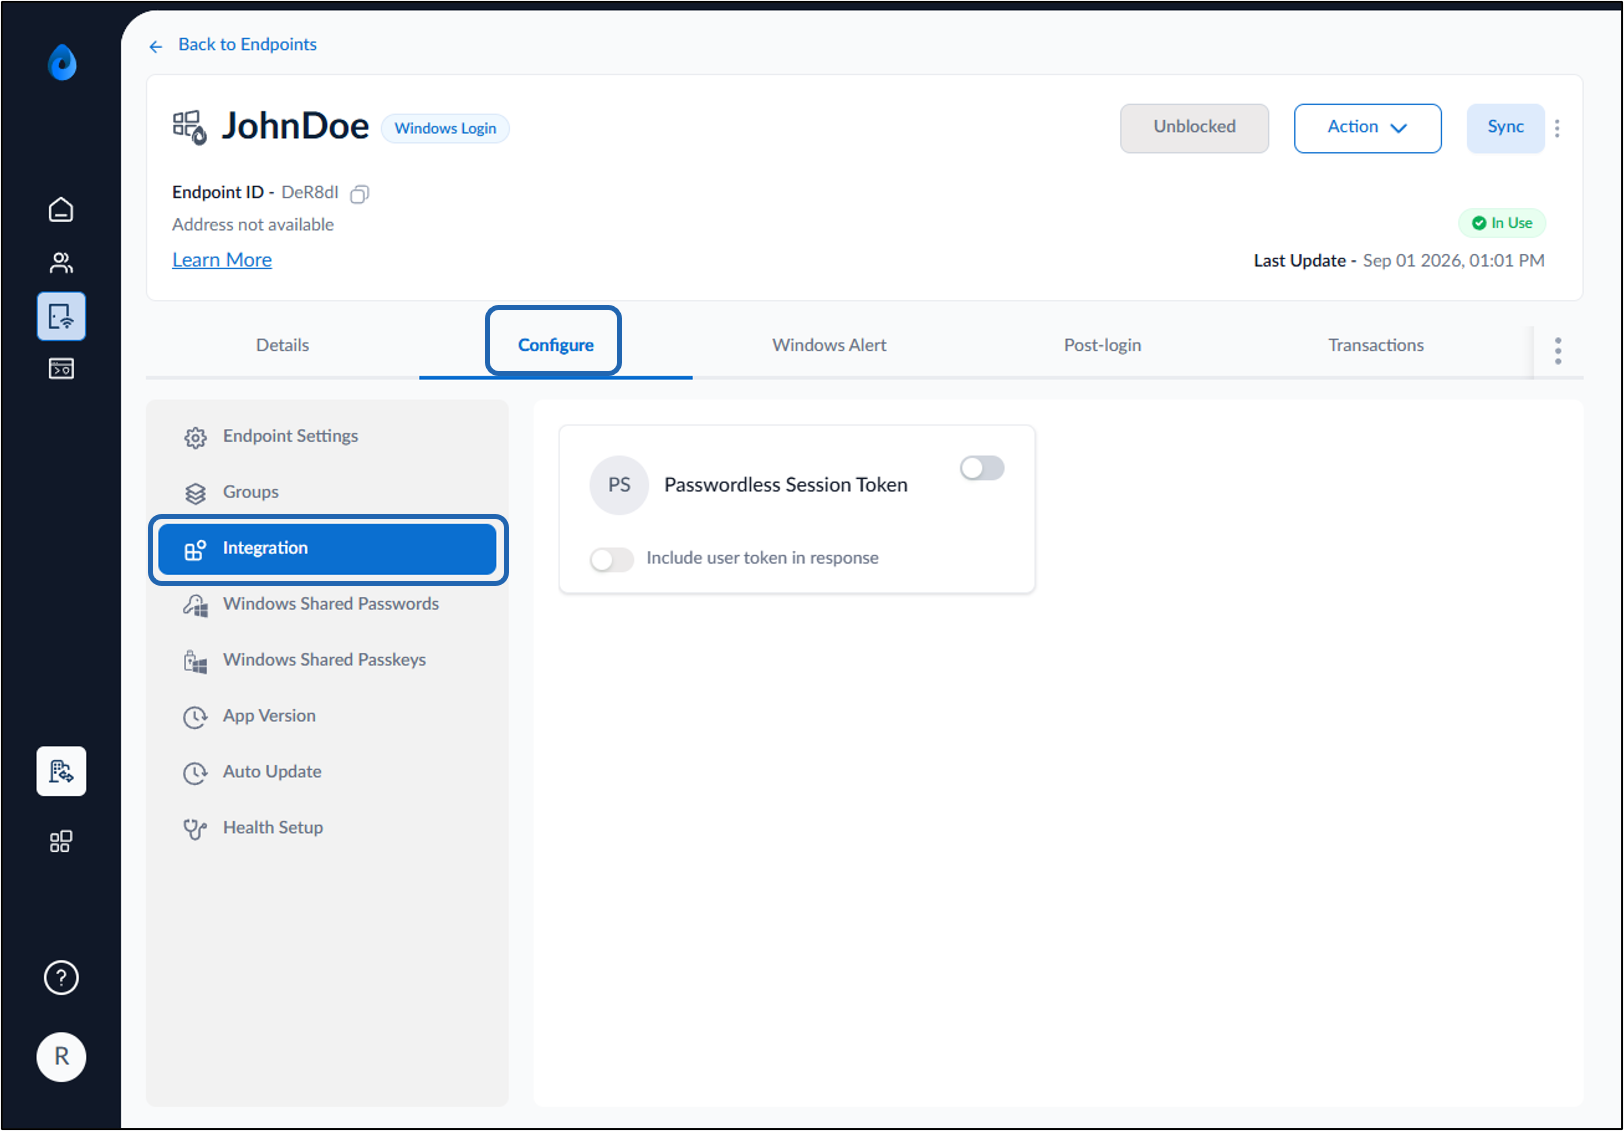Click the endpoint device icon beside JohnDoe
This screenshot has width=1624, height=1131.
tap(190, 127)
